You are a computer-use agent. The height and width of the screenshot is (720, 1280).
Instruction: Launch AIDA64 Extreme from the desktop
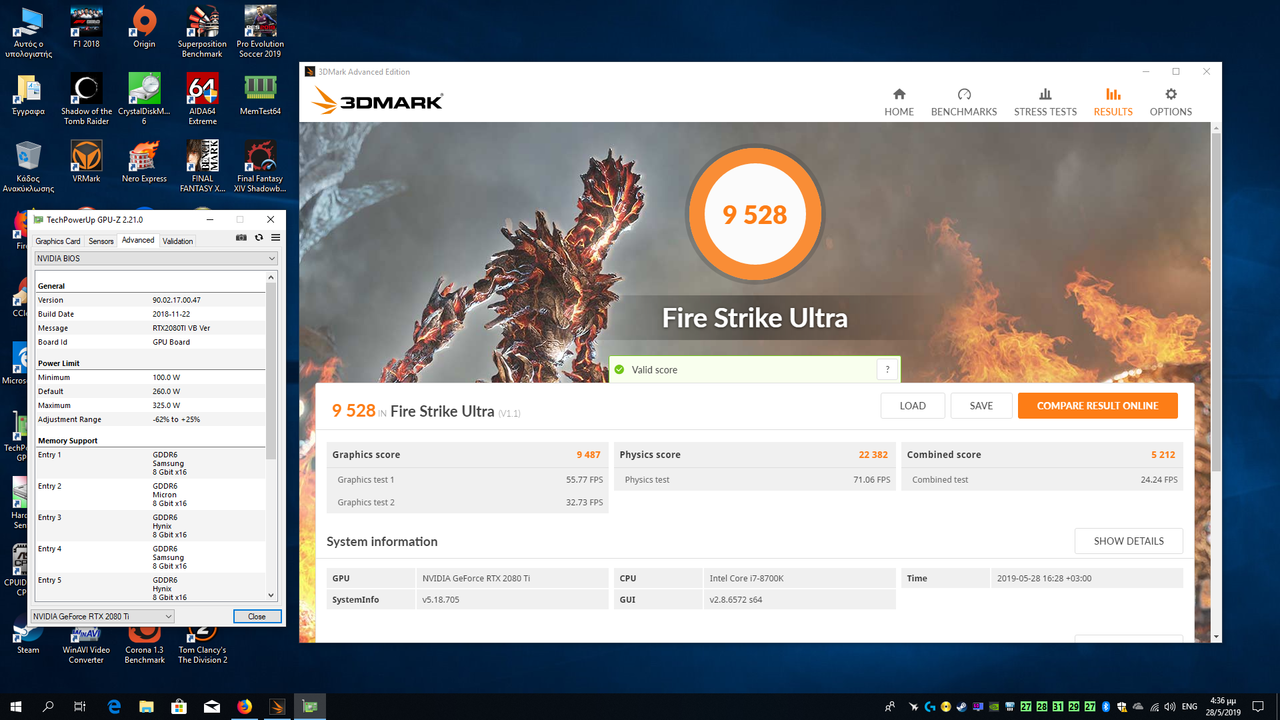coord(202,99)
